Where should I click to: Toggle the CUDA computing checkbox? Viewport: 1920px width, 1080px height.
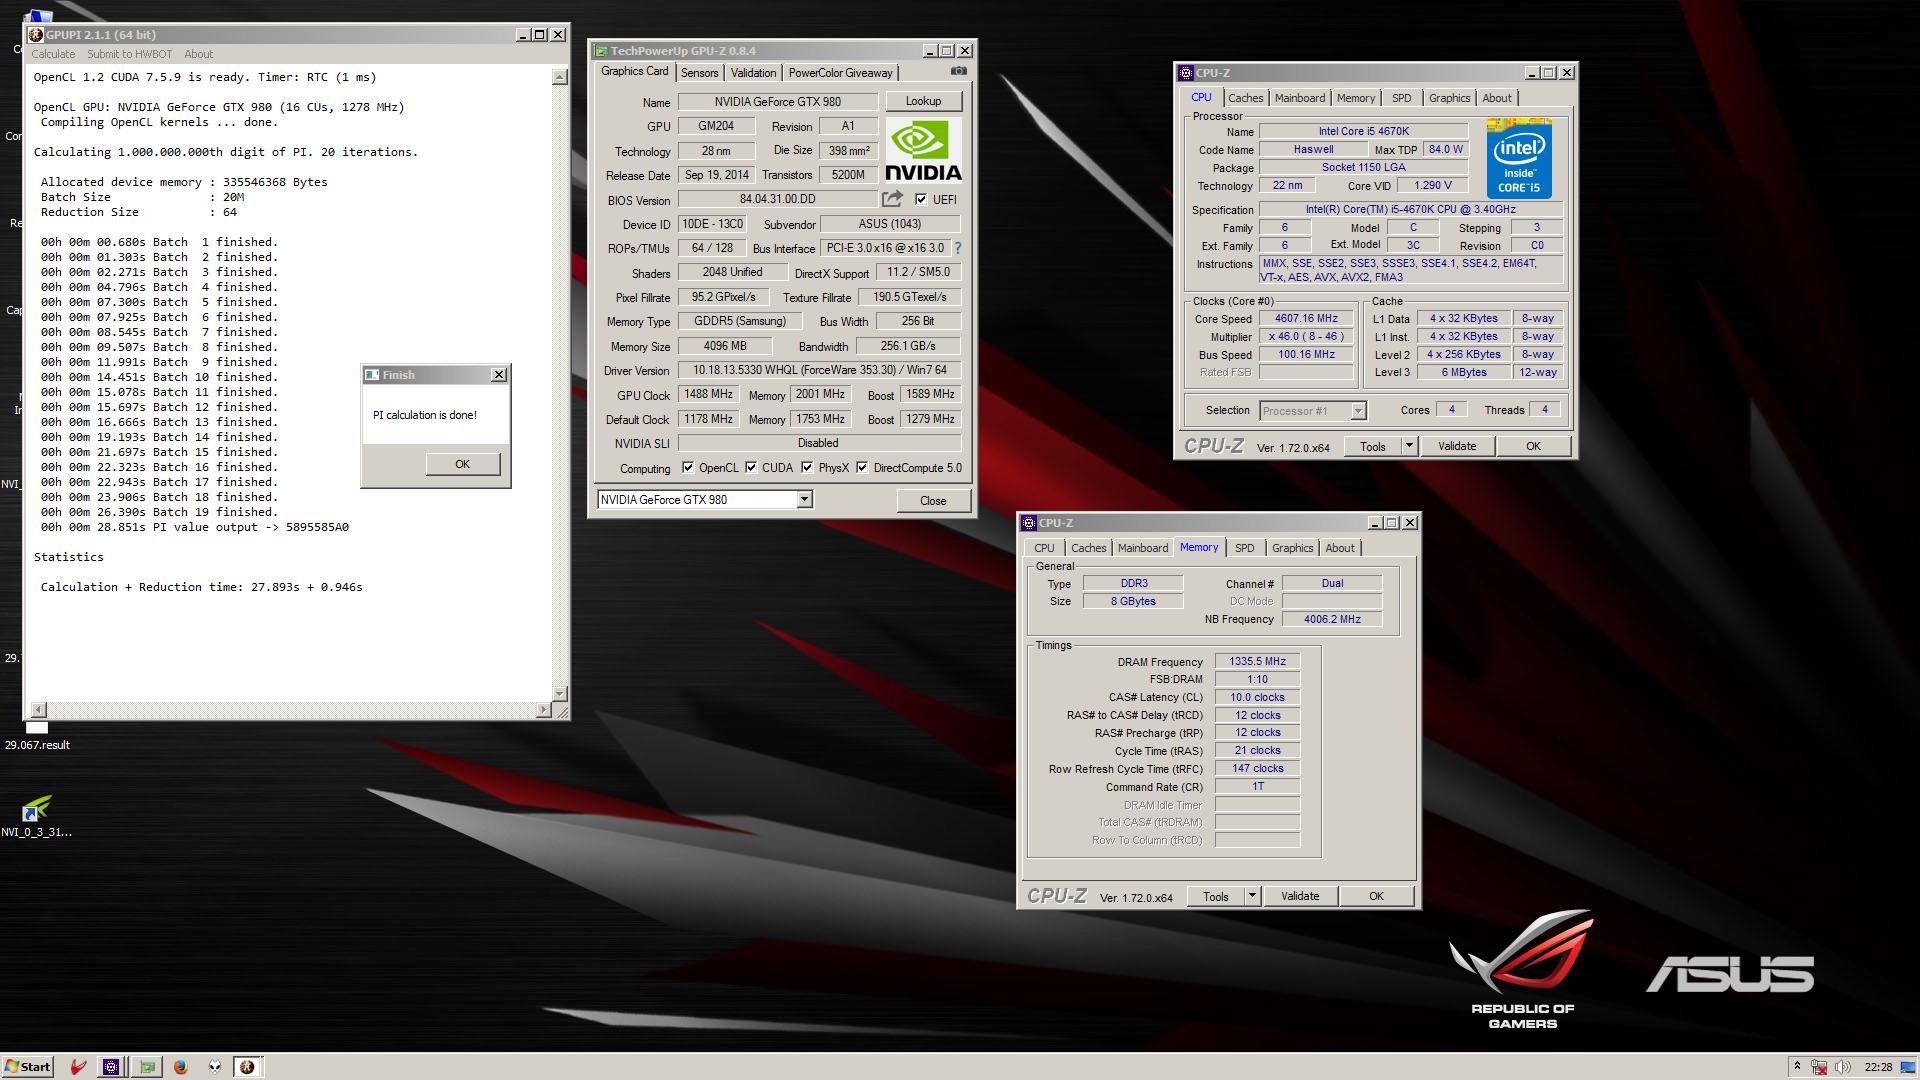click(750, 468)
